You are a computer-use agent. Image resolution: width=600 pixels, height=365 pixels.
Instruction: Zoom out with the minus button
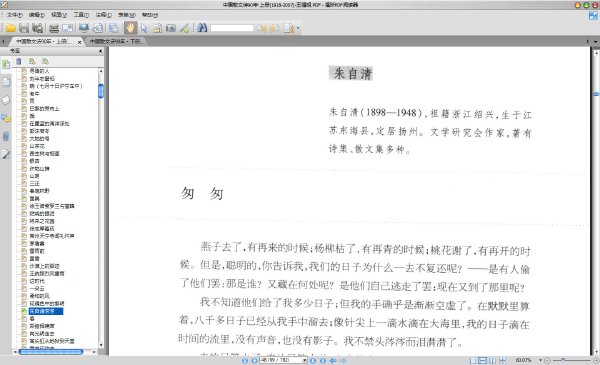coord(547,360)
